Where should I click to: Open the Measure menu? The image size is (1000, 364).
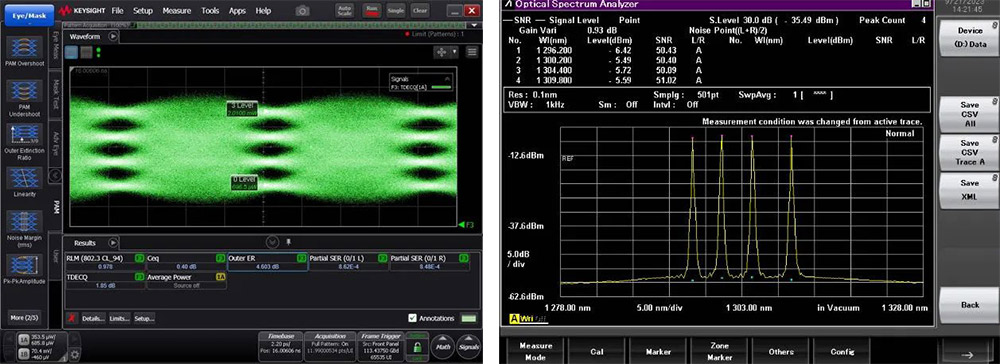[176, 11]
